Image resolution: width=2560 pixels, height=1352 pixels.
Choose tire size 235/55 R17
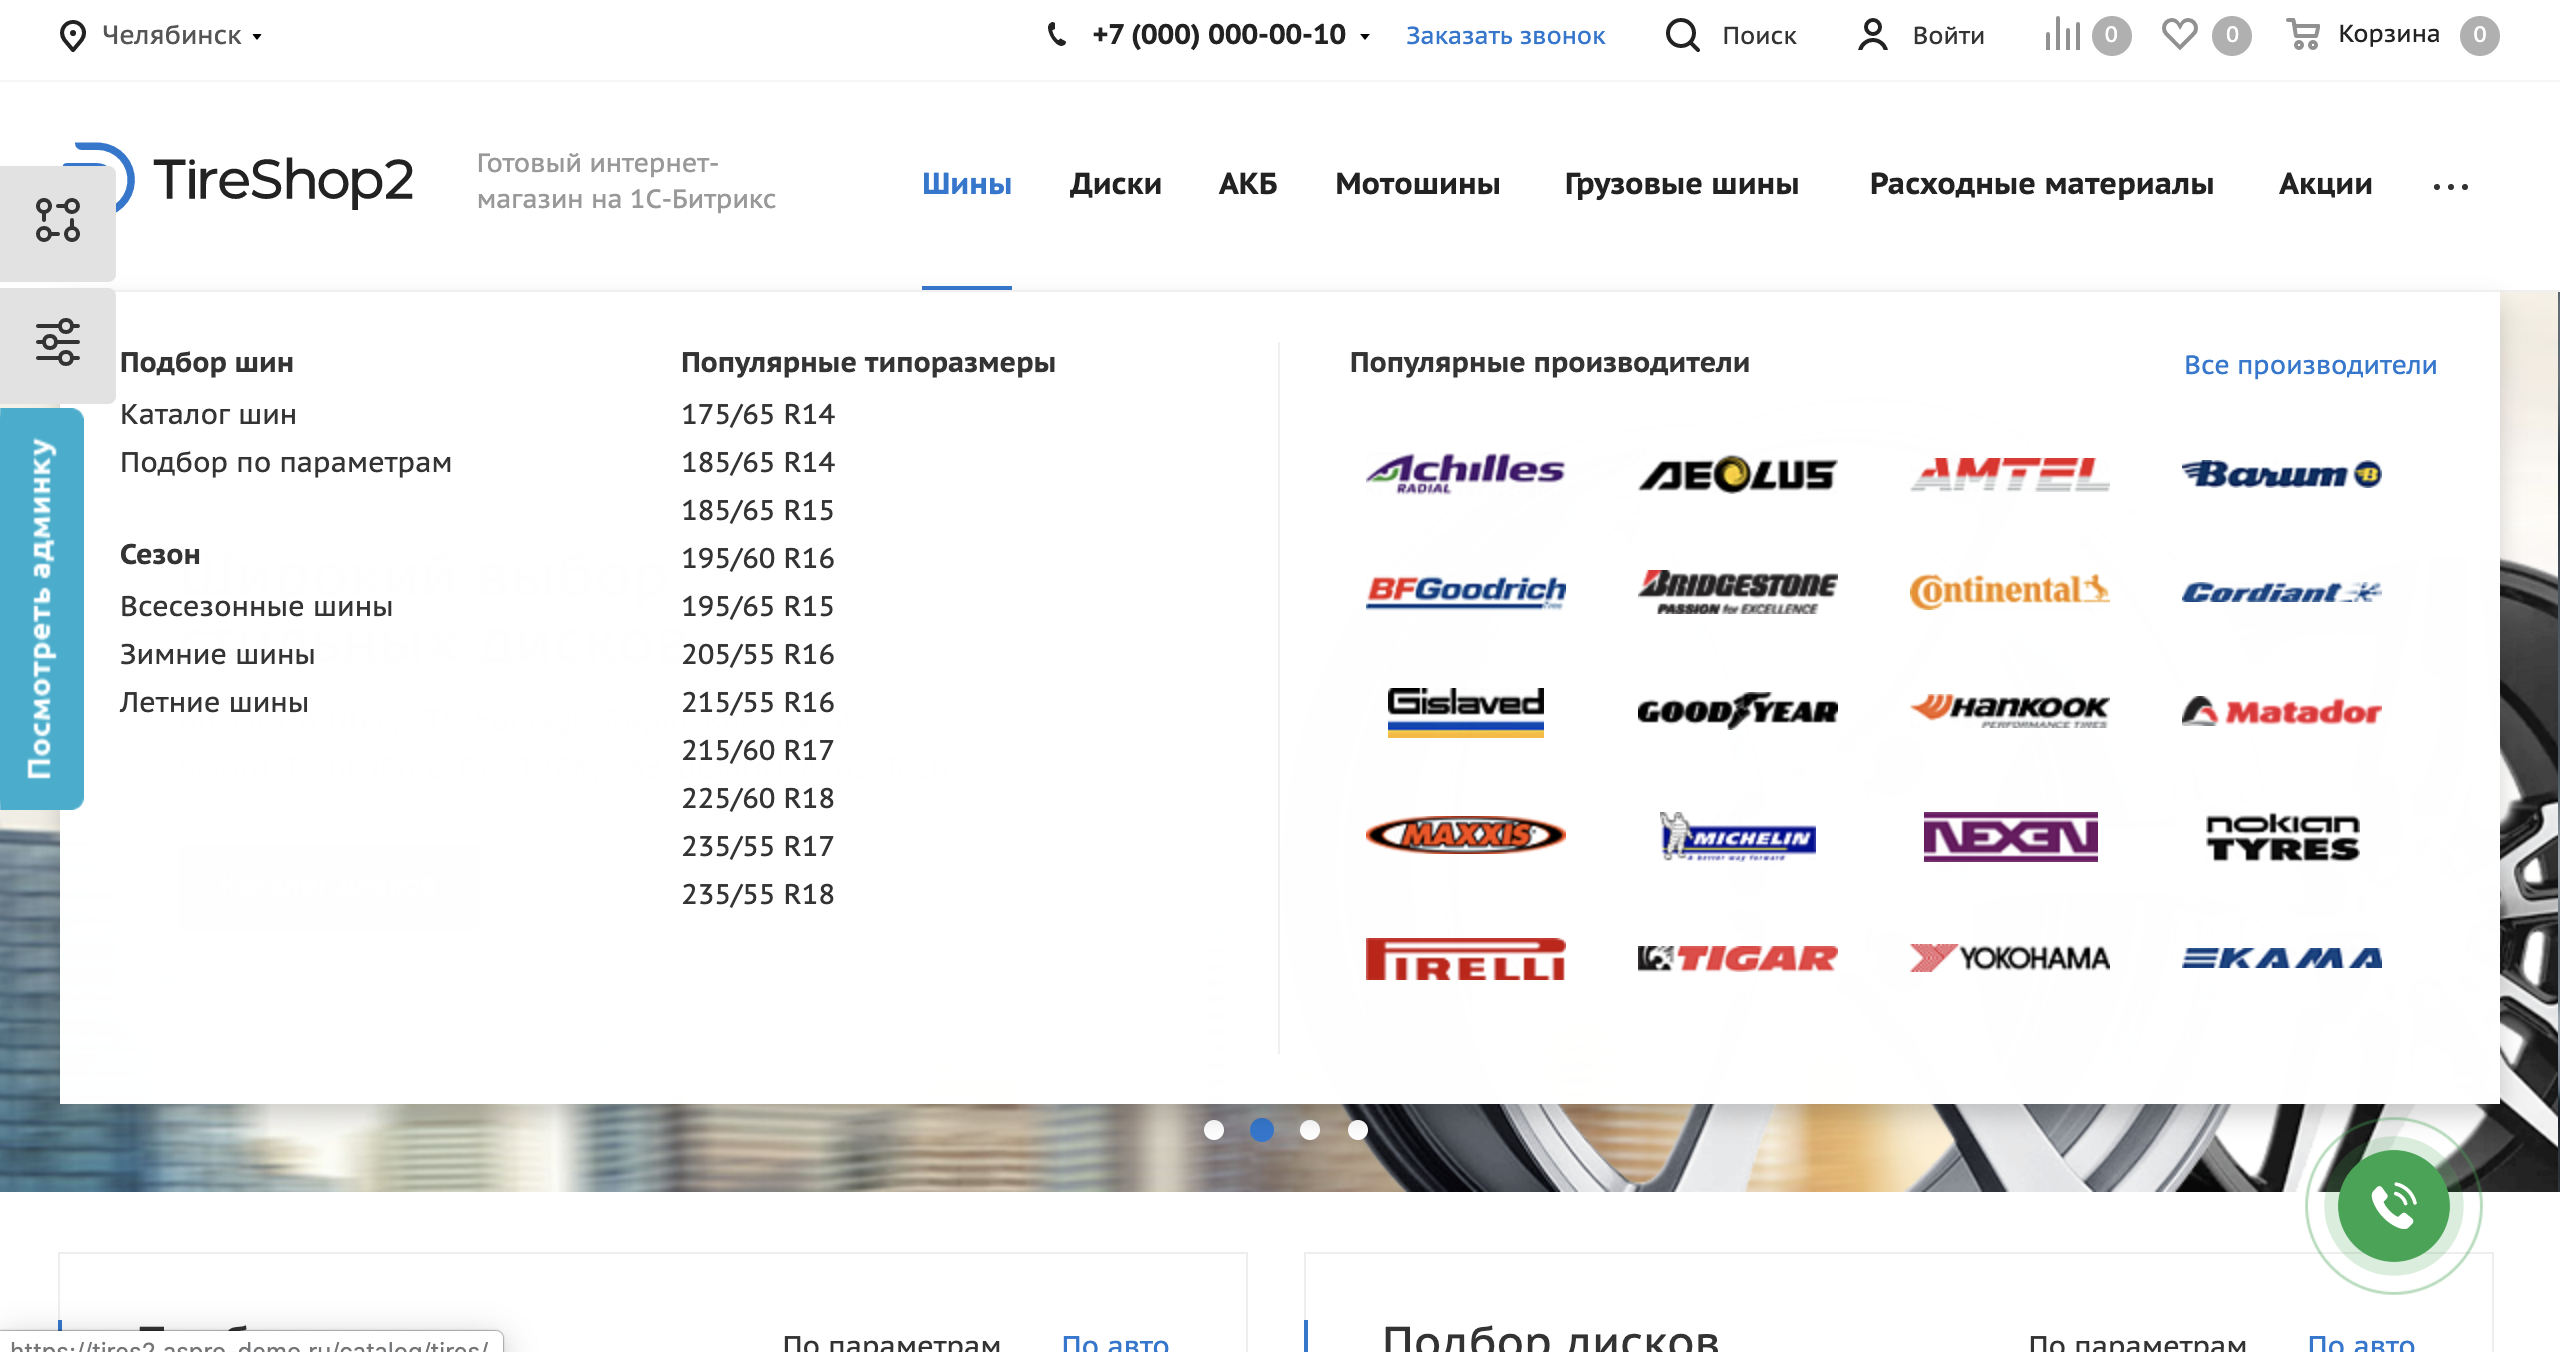[758, 847]
